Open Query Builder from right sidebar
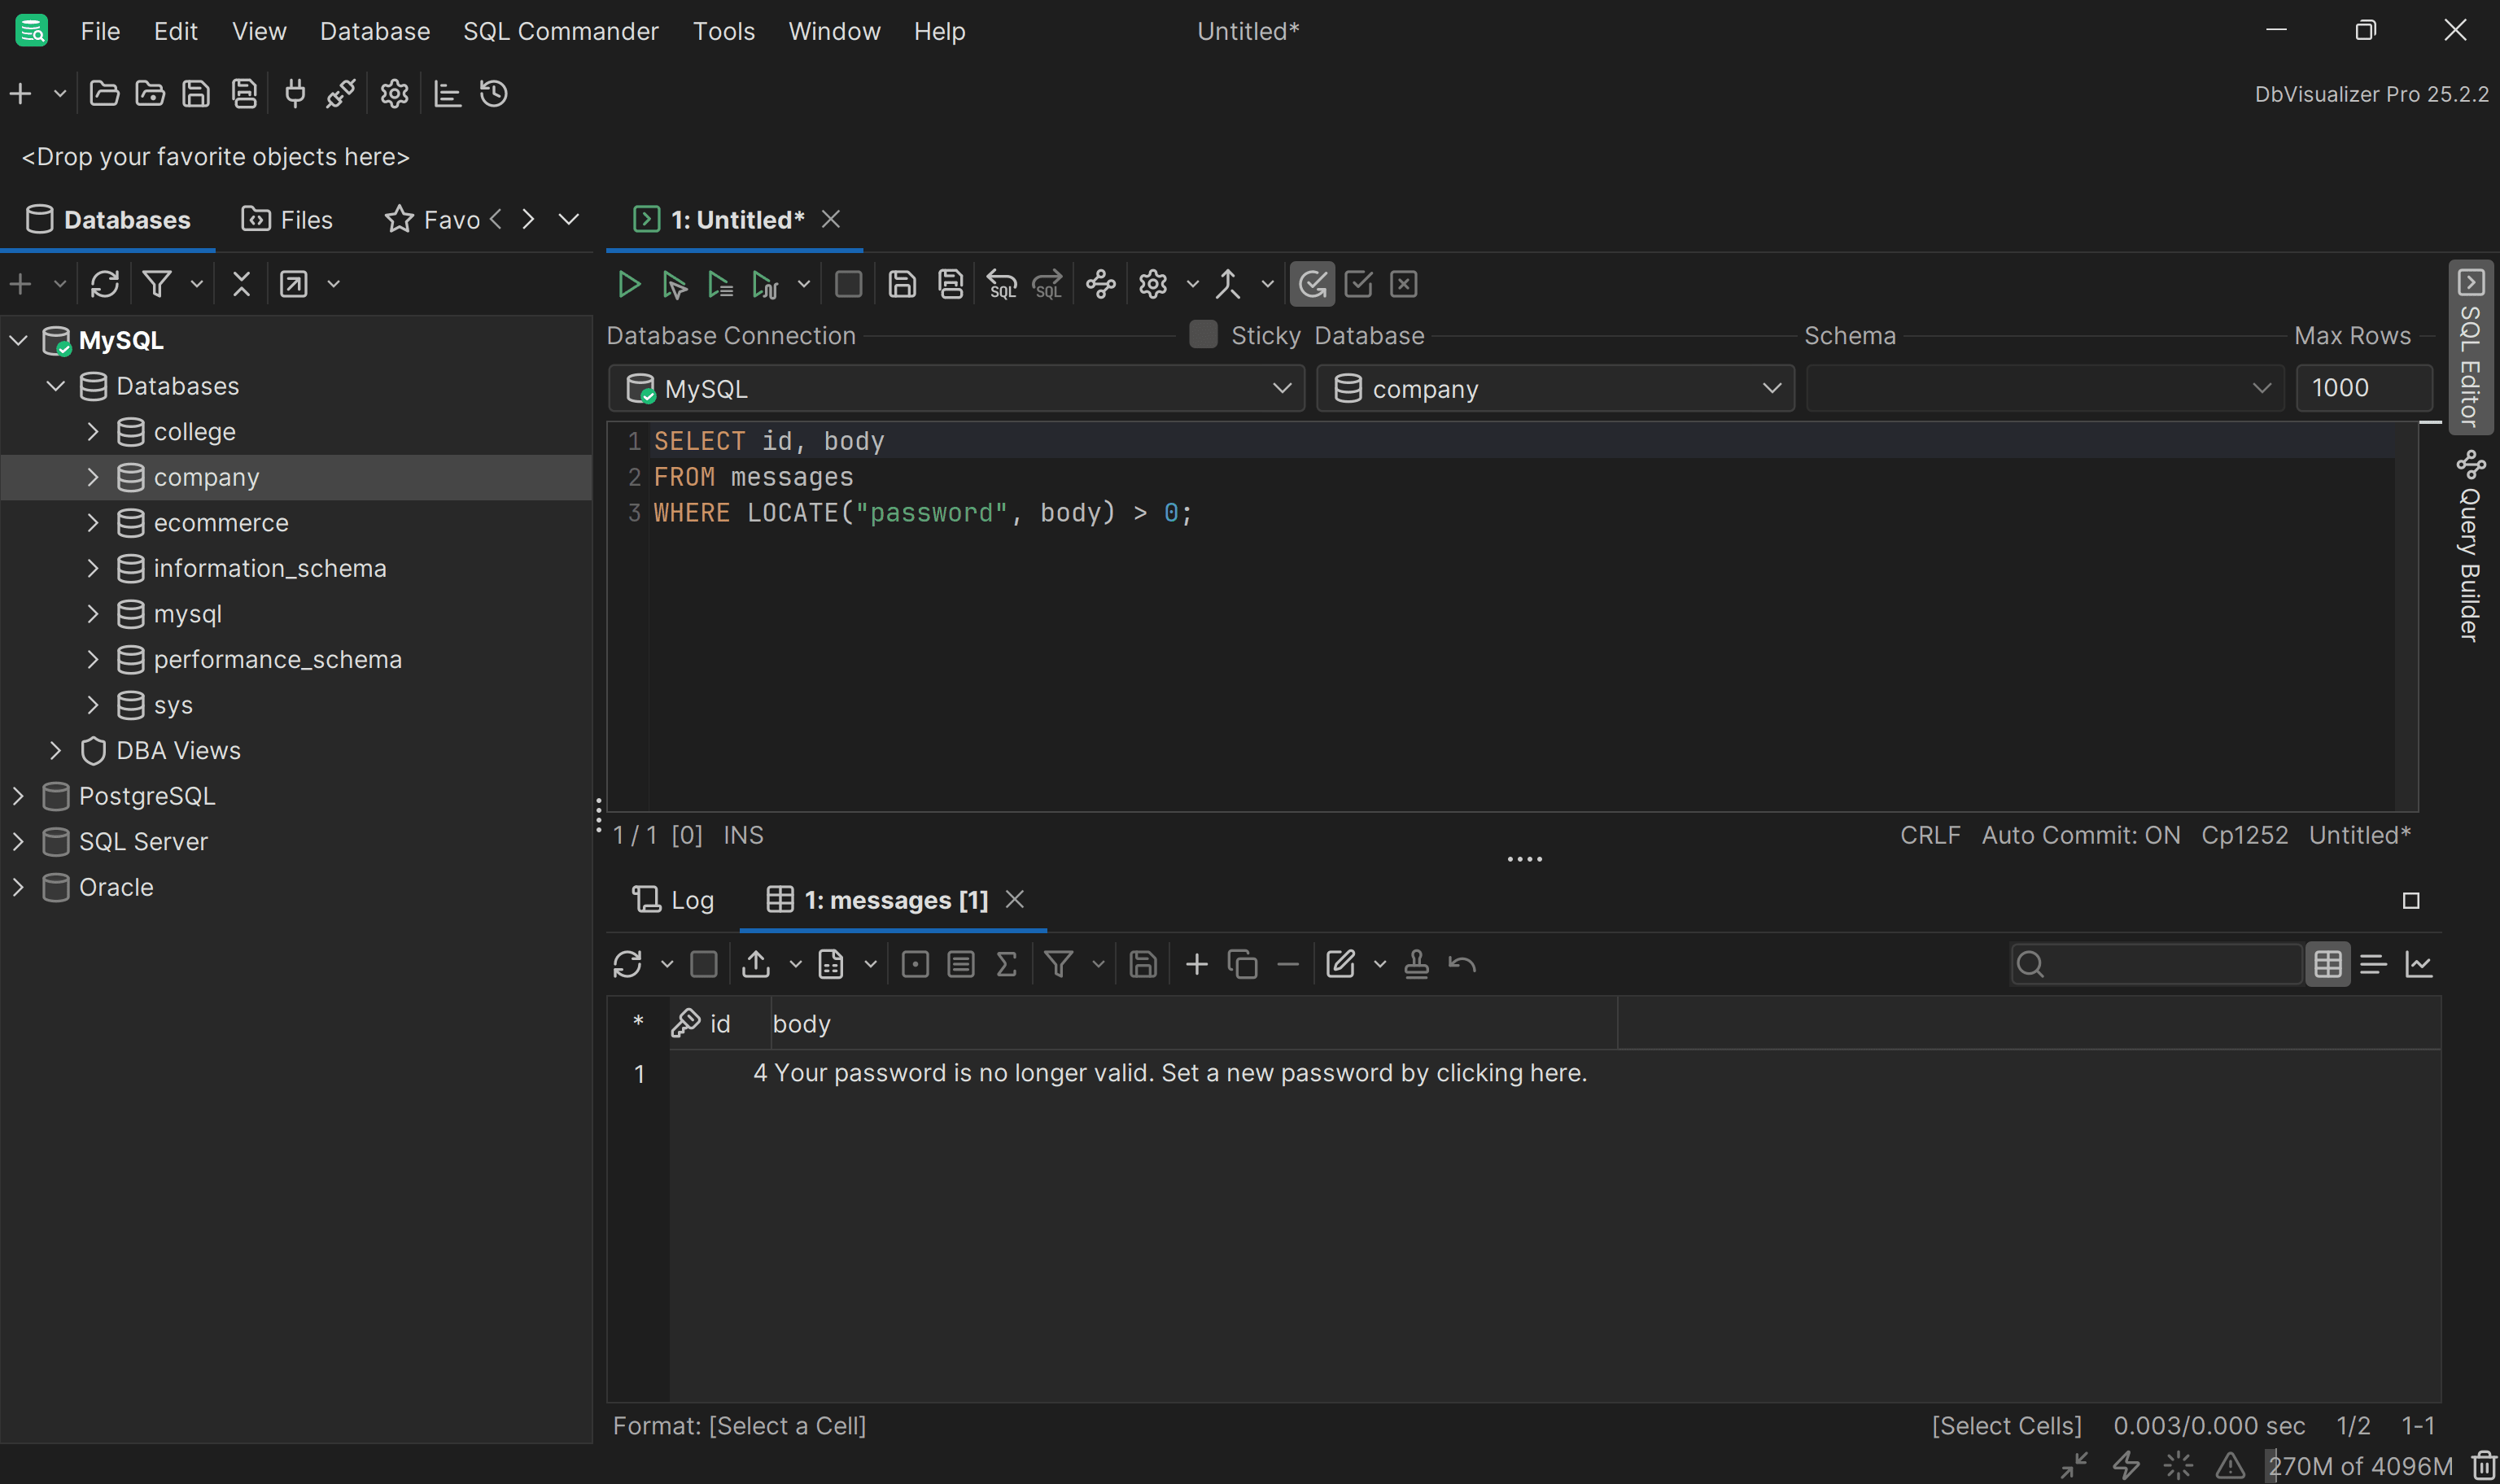 click(x=2470, y=548)
